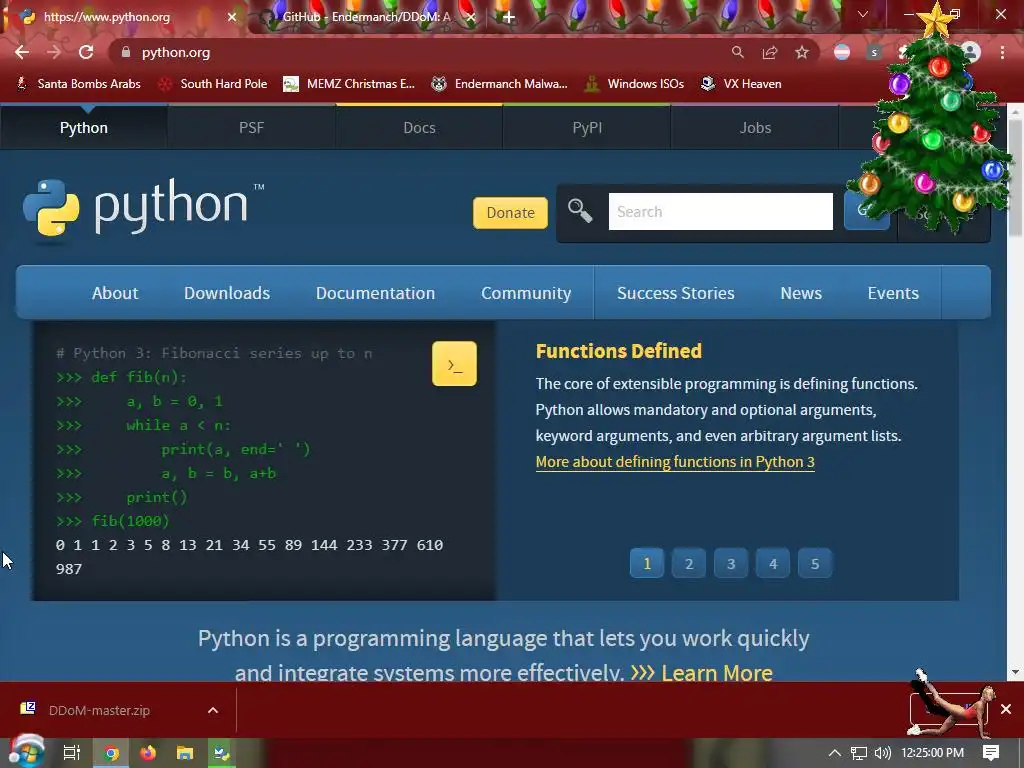Expand the DDoM-master.zip download options chevron
This screenshot has width=1024, height=768.
213,710
